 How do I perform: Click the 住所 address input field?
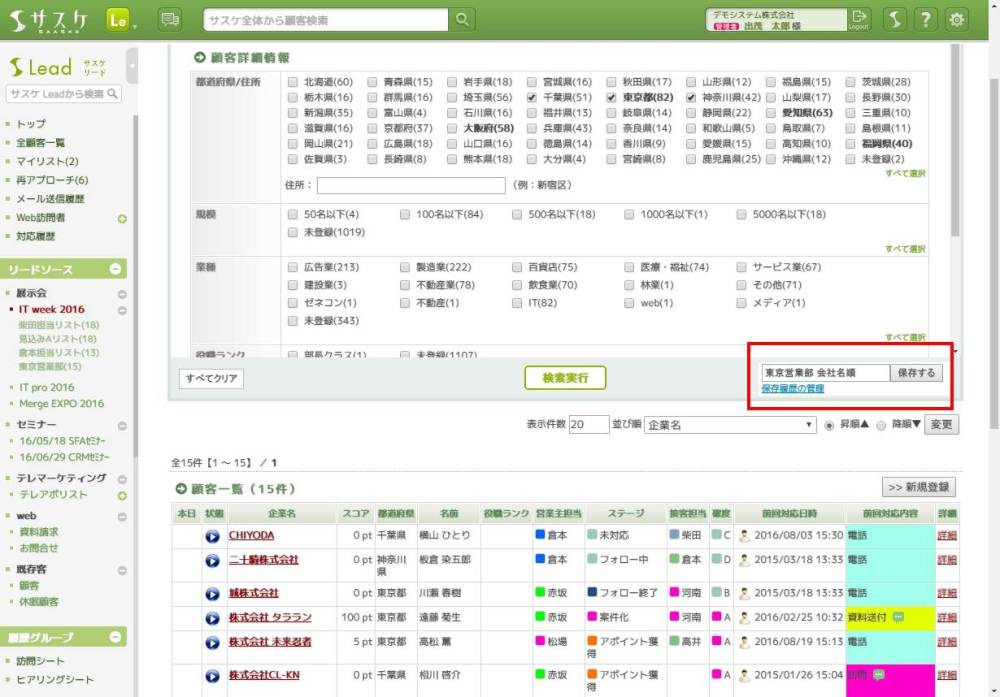[x=411, y=185]
